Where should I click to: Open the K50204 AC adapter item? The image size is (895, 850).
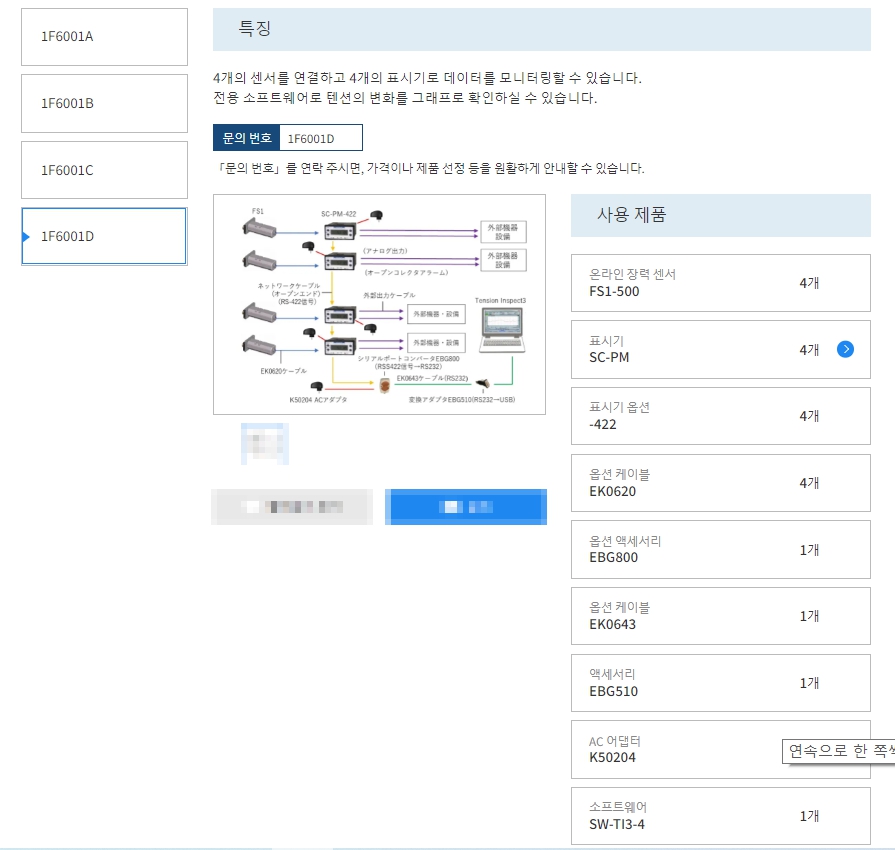tap(680, 749)
